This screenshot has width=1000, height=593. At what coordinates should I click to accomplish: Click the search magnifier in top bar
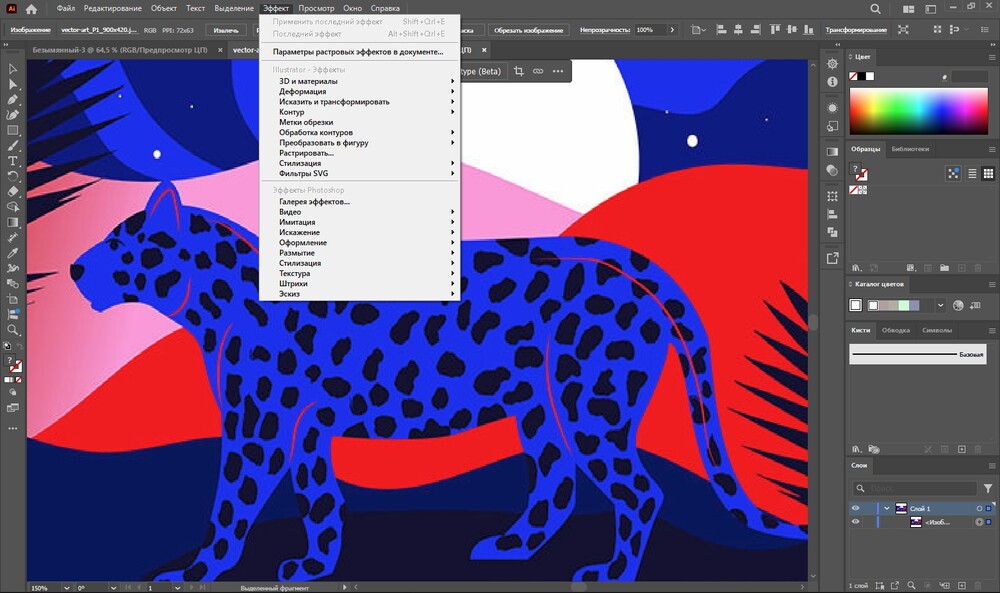coord(876,9)
